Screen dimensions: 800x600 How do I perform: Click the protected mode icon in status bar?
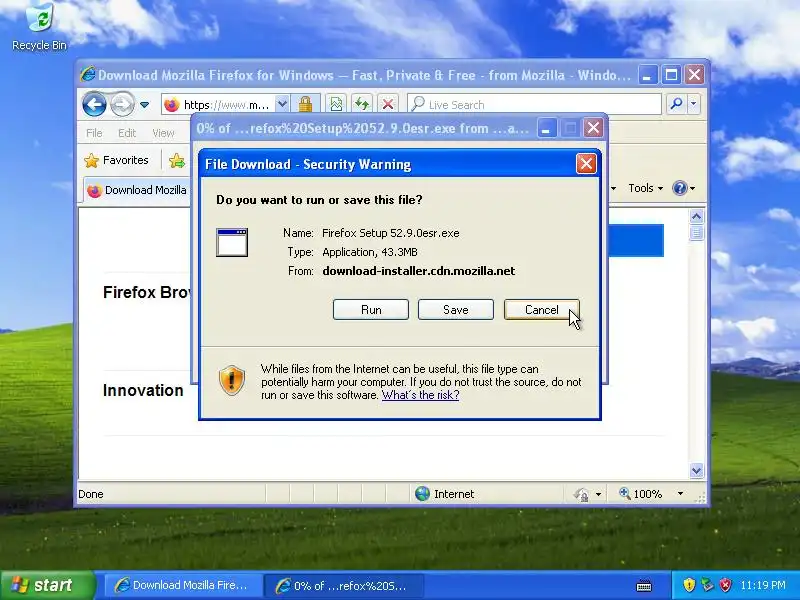582,494
